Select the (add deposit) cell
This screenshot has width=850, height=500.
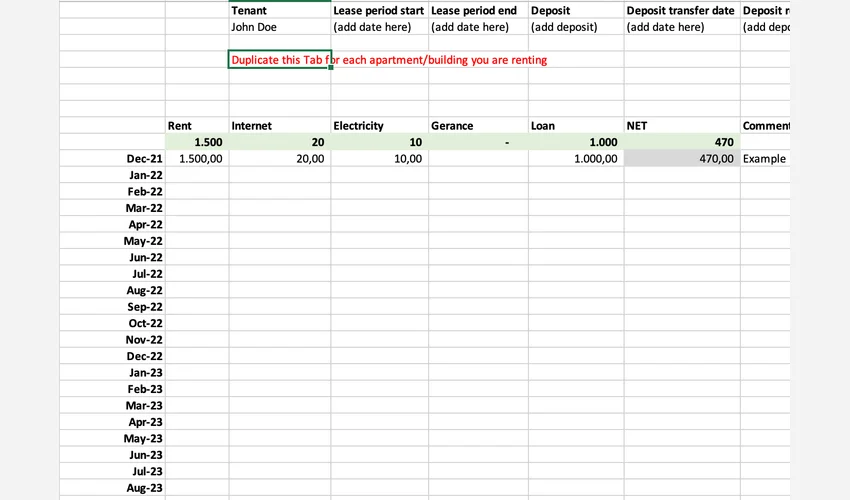point(575,27)
